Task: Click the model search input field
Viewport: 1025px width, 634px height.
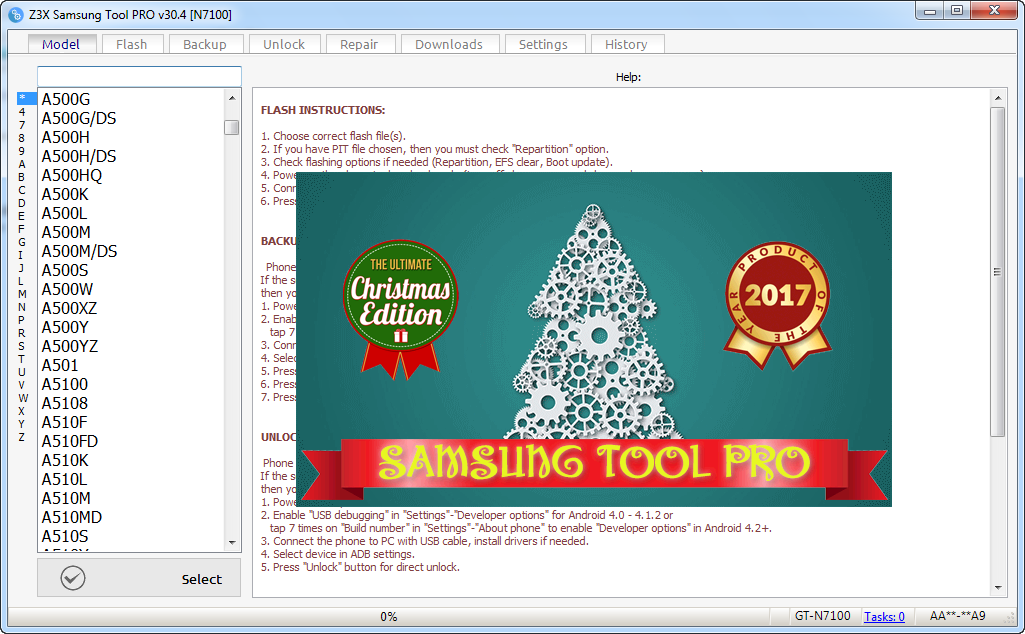Action: pos(139,76)
